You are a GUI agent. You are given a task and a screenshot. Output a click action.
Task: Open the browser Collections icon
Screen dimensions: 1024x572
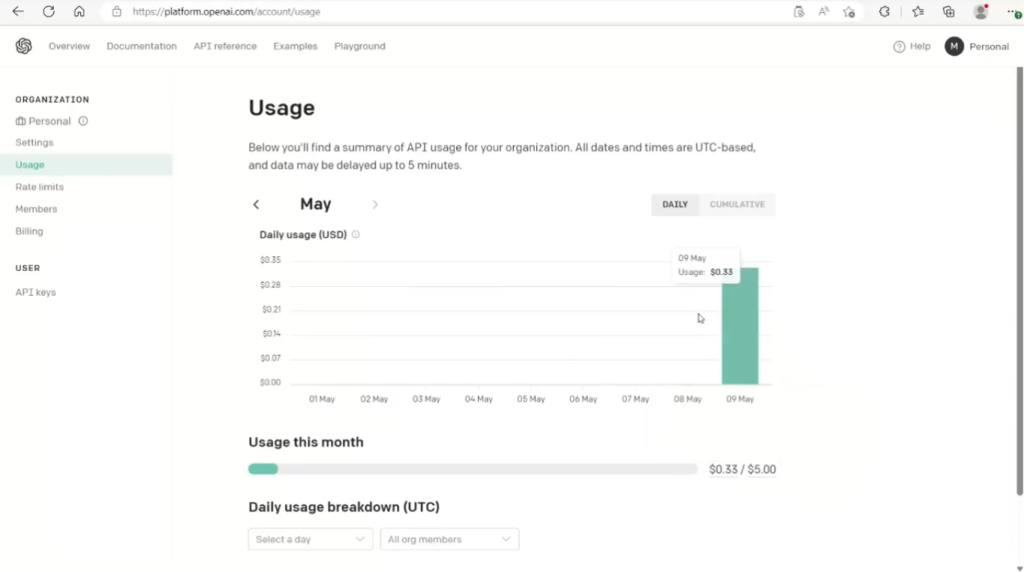click(949, 12)
